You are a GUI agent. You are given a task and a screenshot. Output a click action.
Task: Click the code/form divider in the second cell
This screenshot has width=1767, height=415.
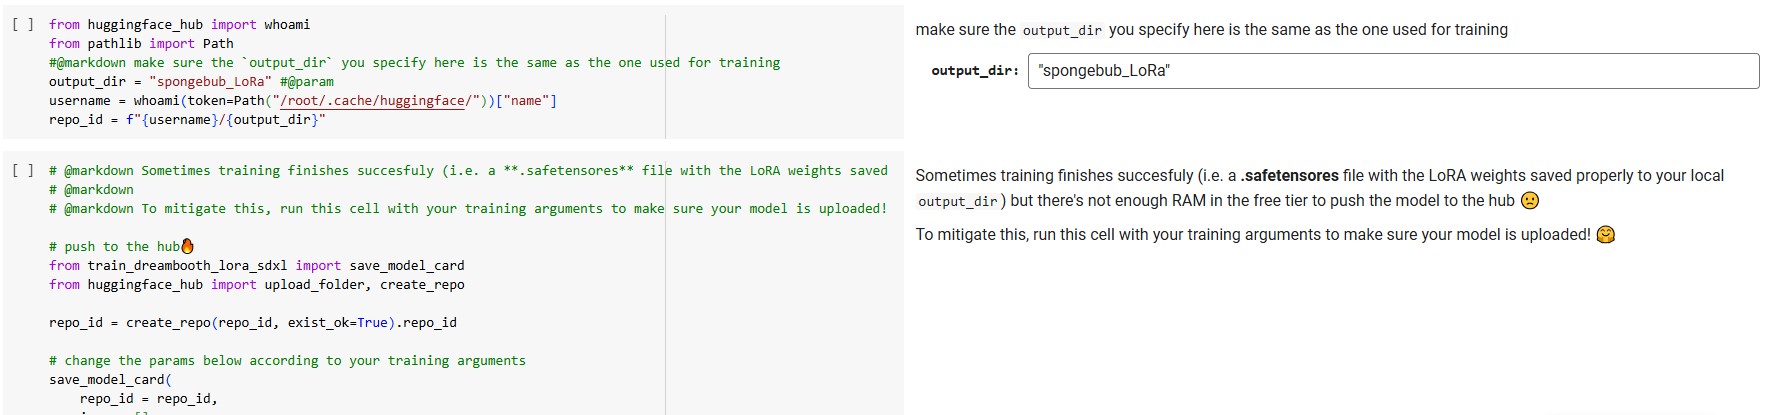pos(665,290)
